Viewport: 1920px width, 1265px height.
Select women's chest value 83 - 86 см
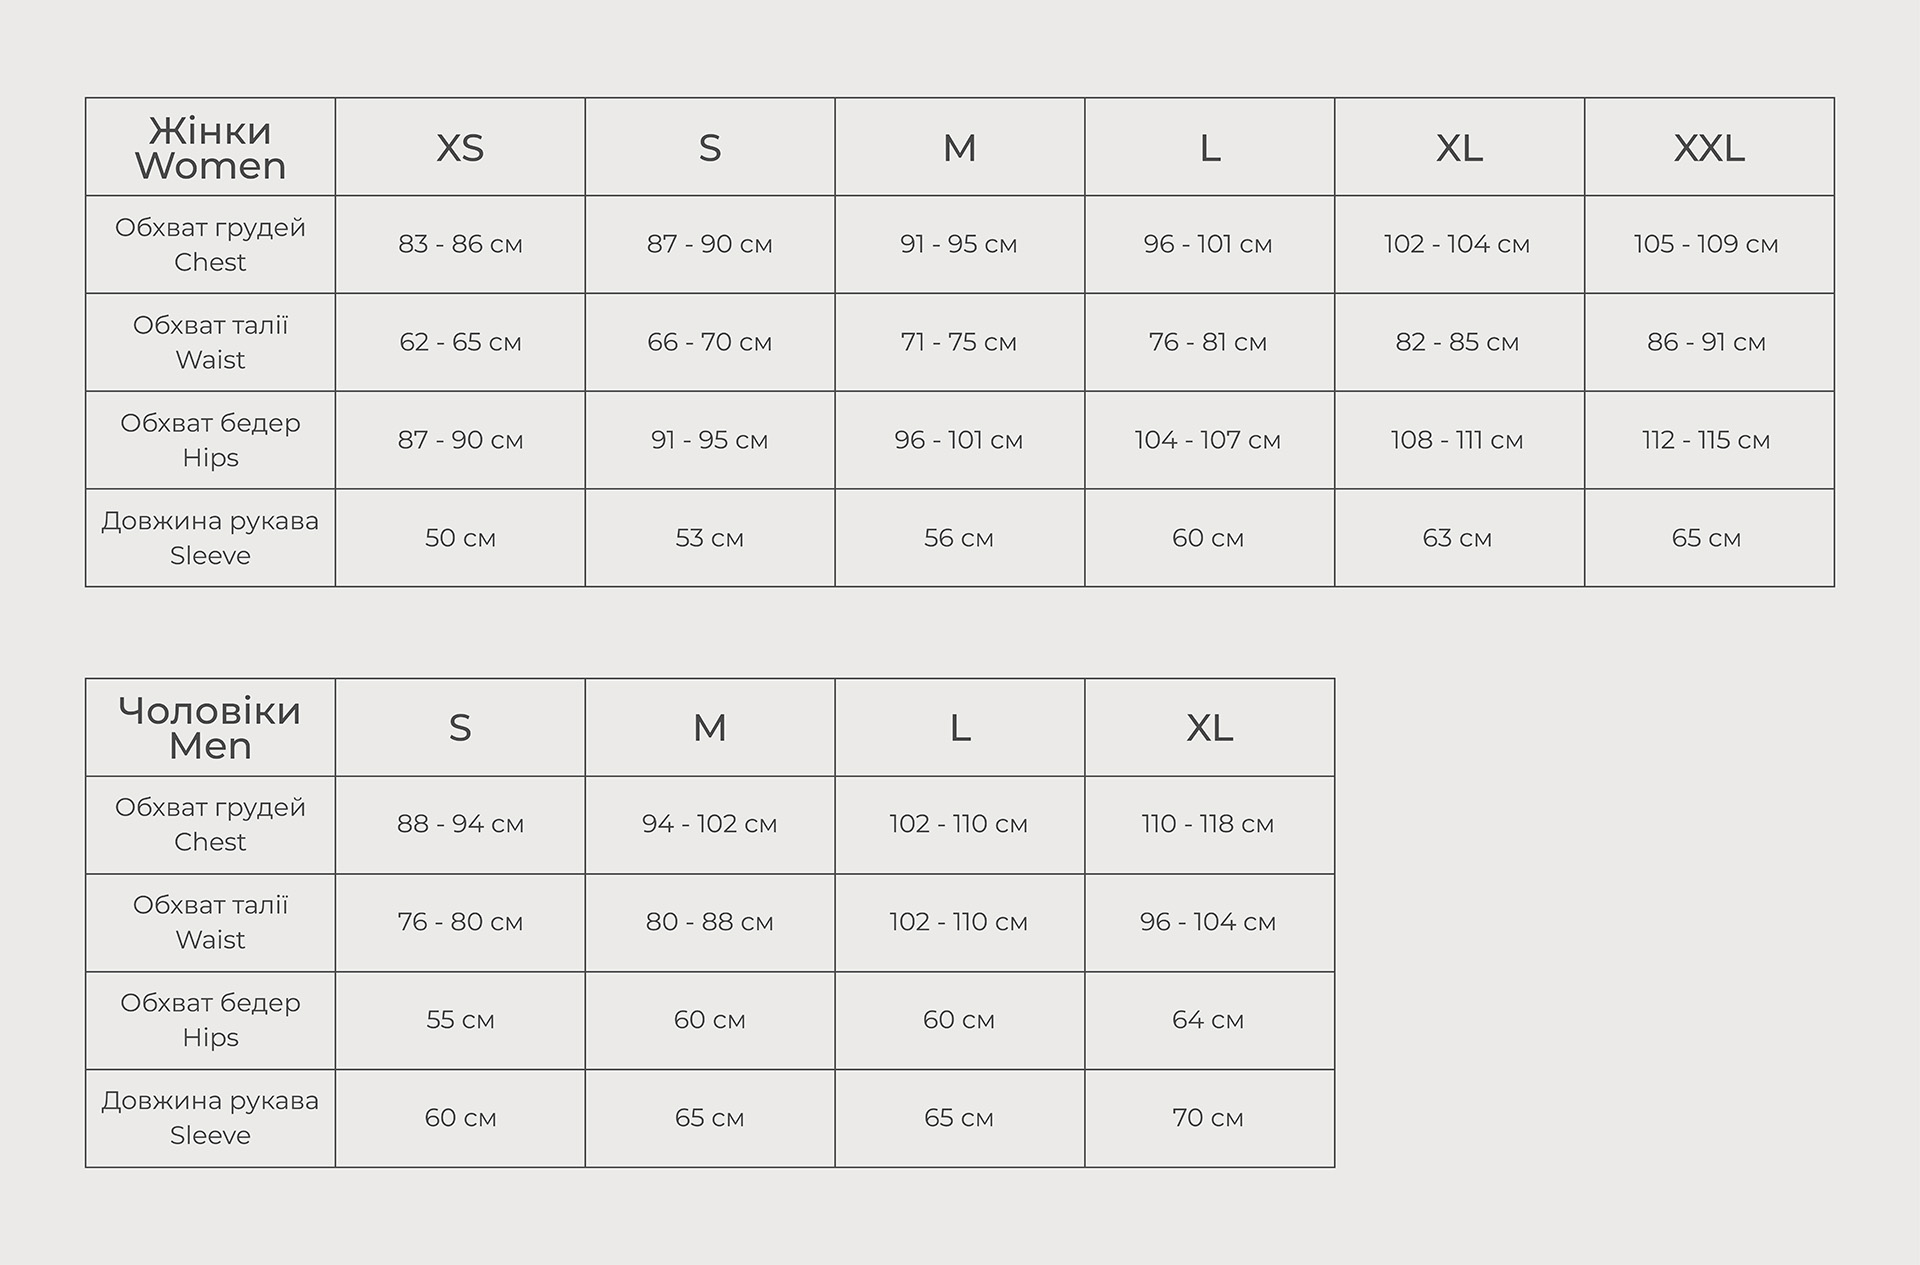tap(460, 244)
